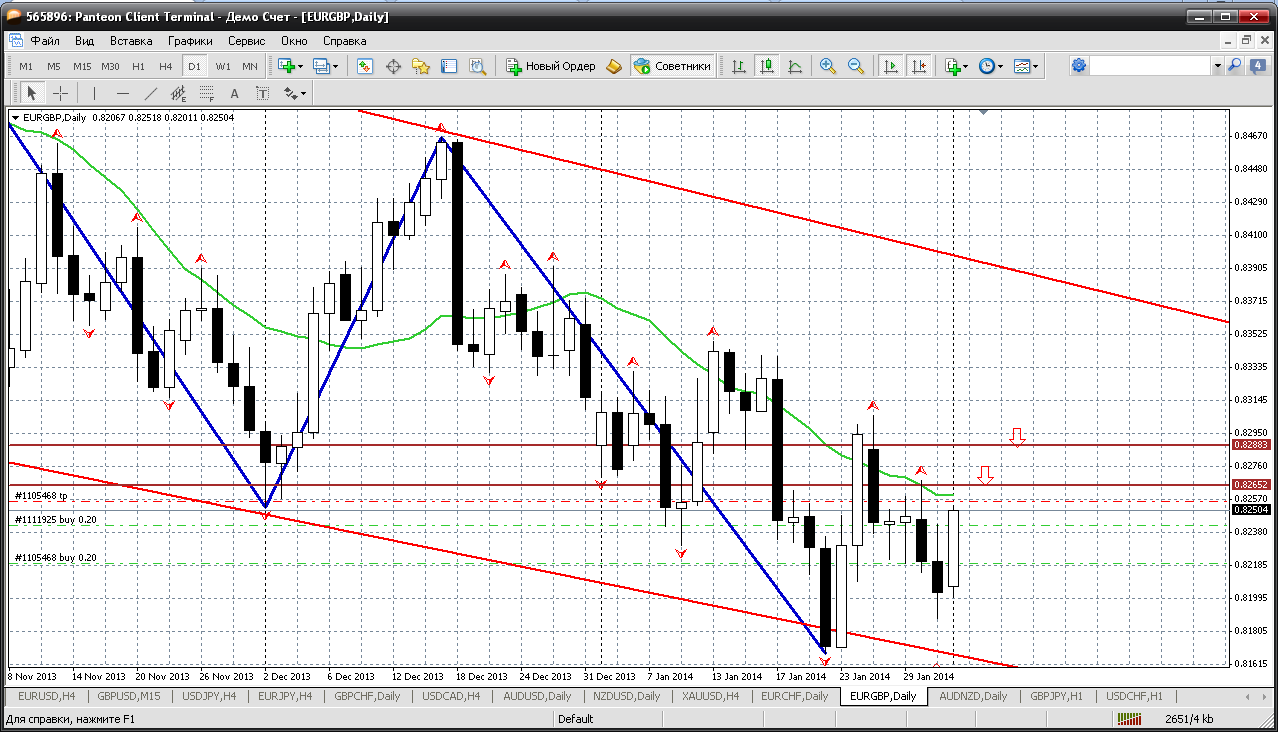The width and height of the screenshot is (1278, 732).
Task: Select the Fibonacci retracement tool
Action: tap(207, 93)
